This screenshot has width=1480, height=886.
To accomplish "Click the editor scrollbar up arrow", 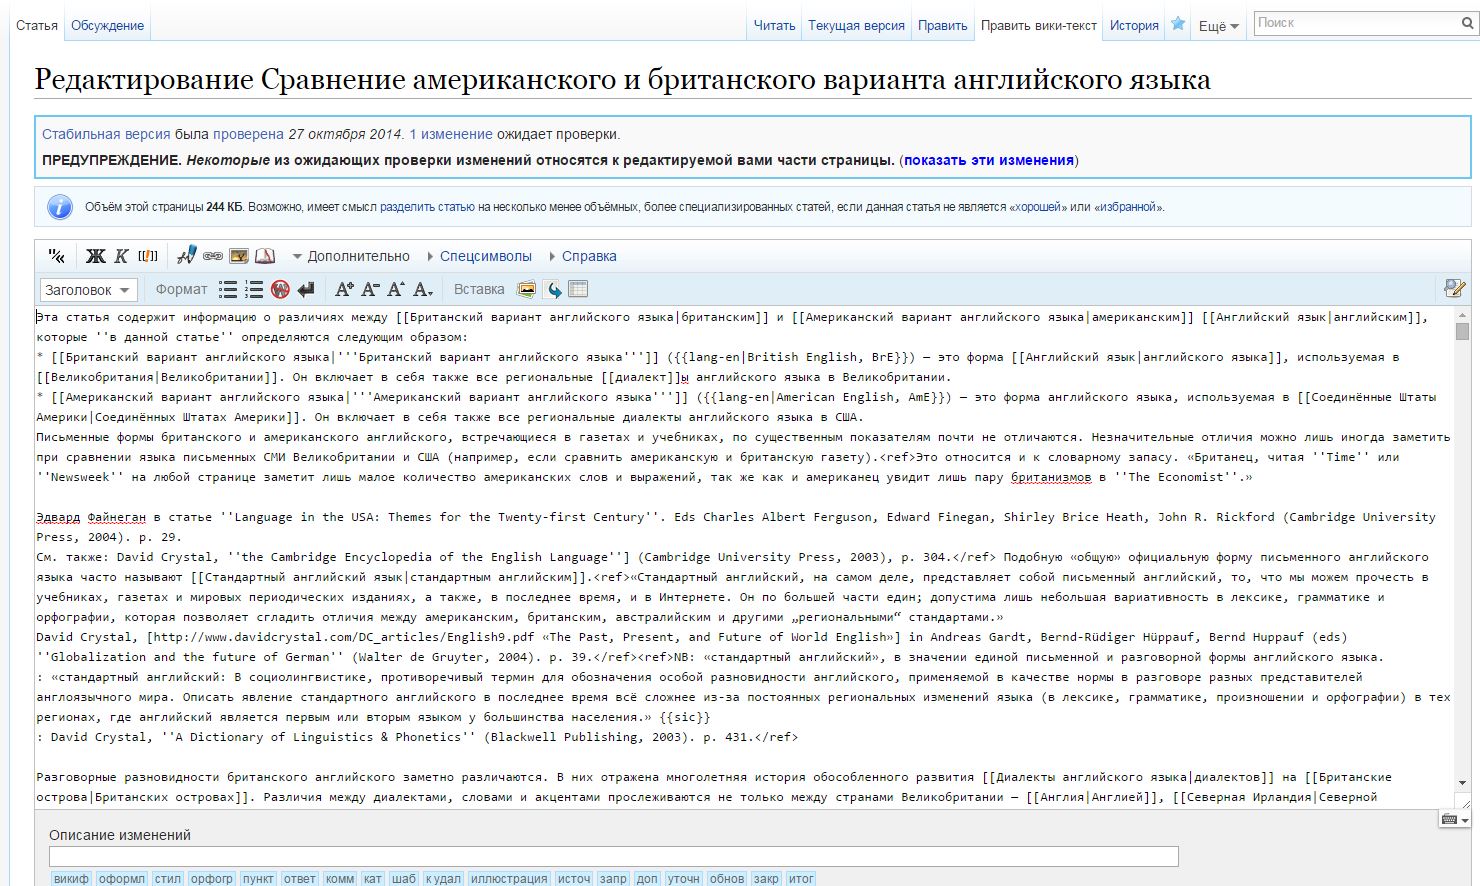I will (x=1462, y=315).
